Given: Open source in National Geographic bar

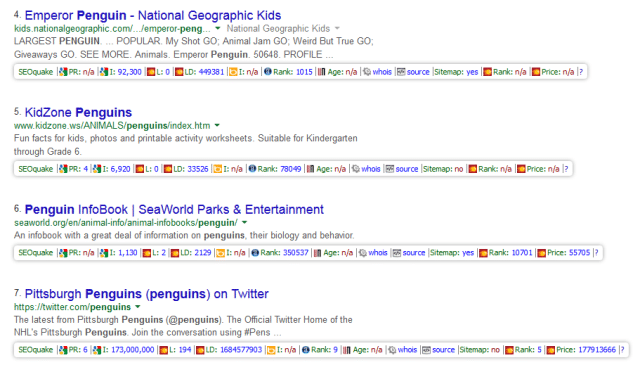Looking at the screenshot, I should click(418, 72).
